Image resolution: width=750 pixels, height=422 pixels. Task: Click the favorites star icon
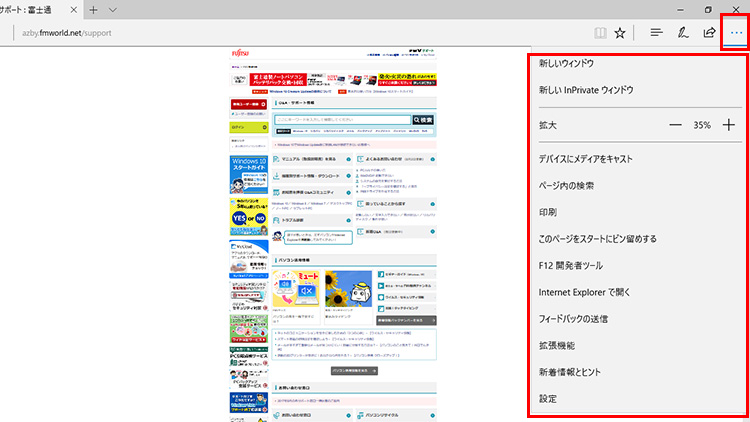(620, 32)
